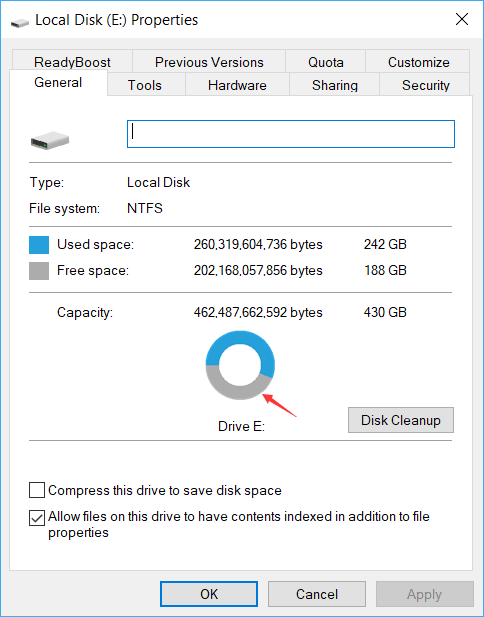Close the Properties dialog

pos(462,19)
